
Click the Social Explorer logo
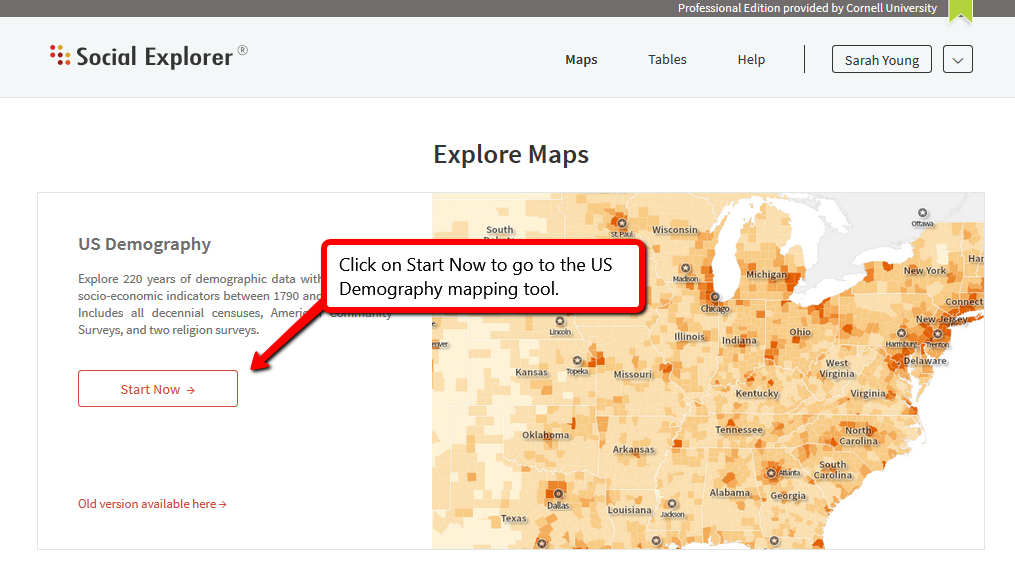[x=148, y=56]
